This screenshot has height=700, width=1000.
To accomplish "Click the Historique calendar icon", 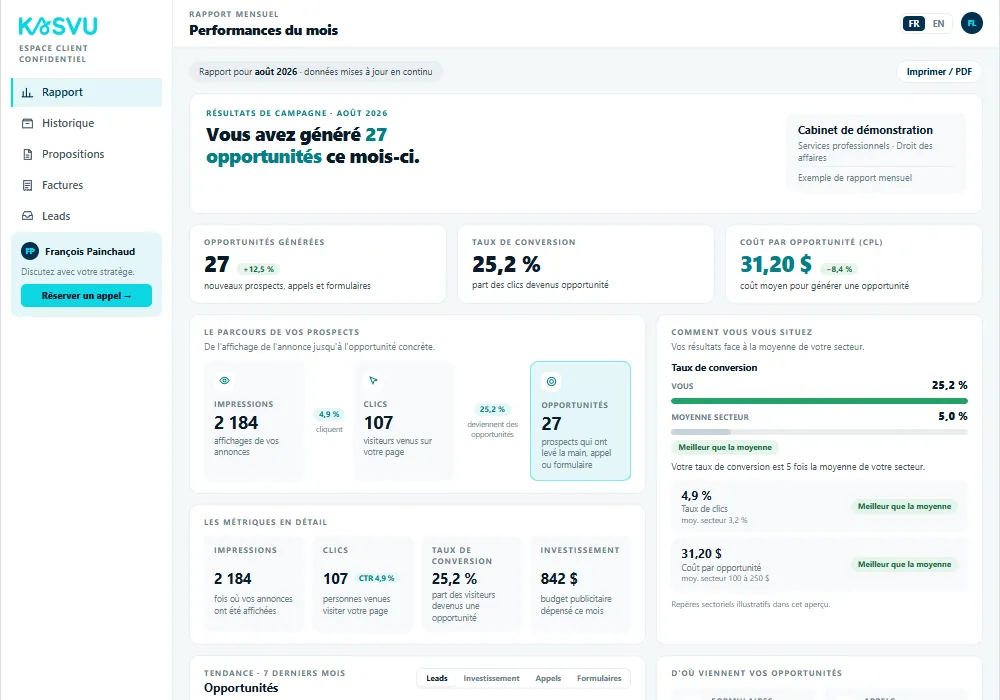I will (27, 123).
